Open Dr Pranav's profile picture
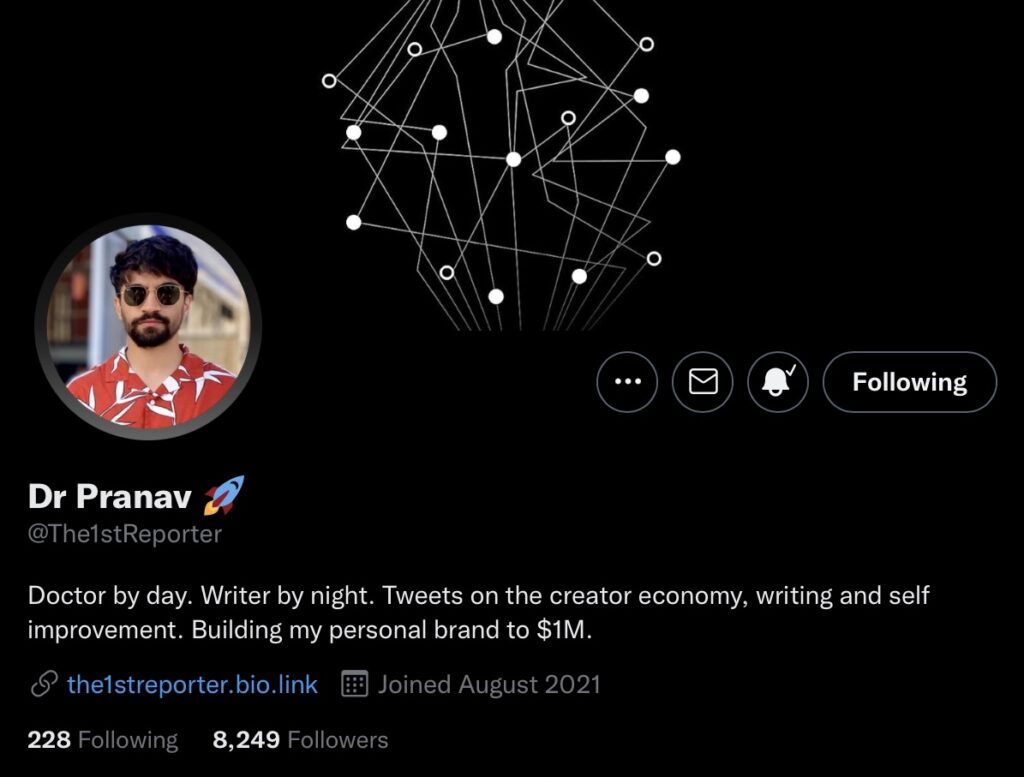 tap(148, 327)
